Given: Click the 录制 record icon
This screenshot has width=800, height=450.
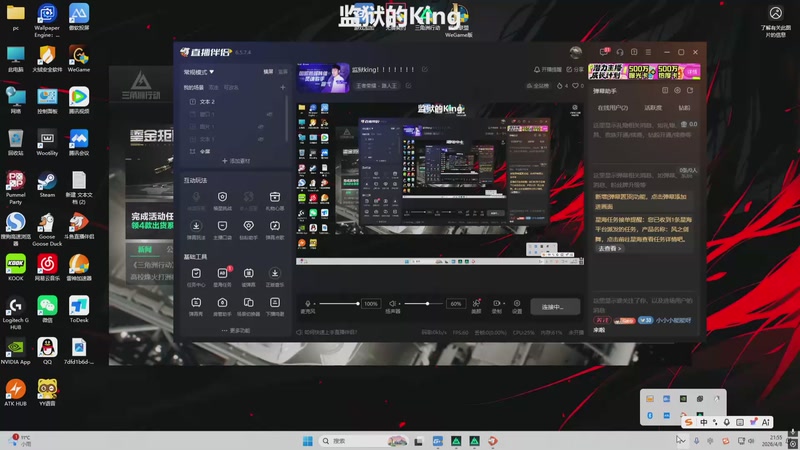Looking at the screenshot, I should click(x=496, y=303).
